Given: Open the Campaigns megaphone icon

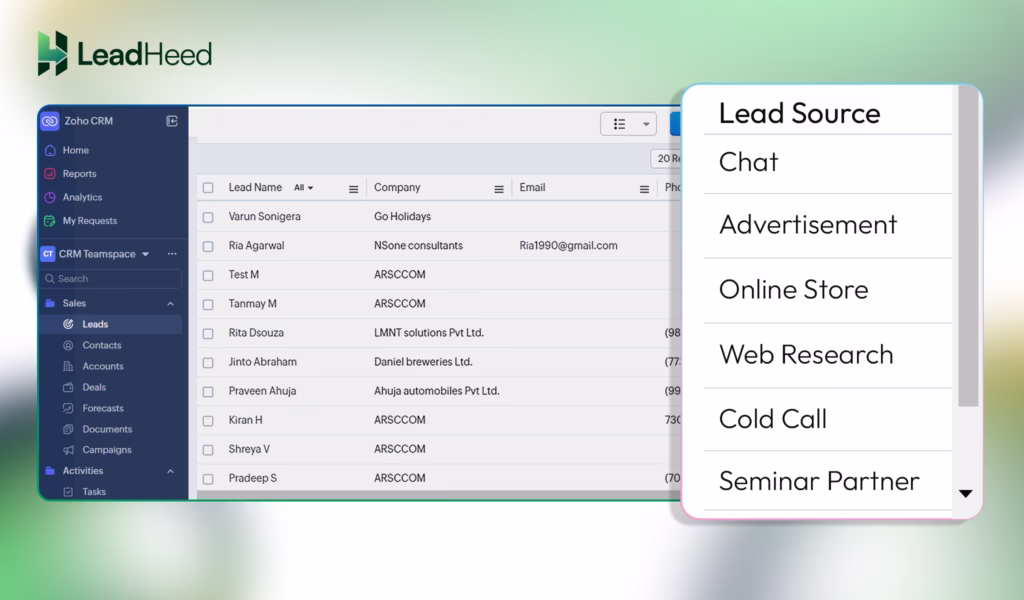Looking at the screenshot, I should 66,449.
